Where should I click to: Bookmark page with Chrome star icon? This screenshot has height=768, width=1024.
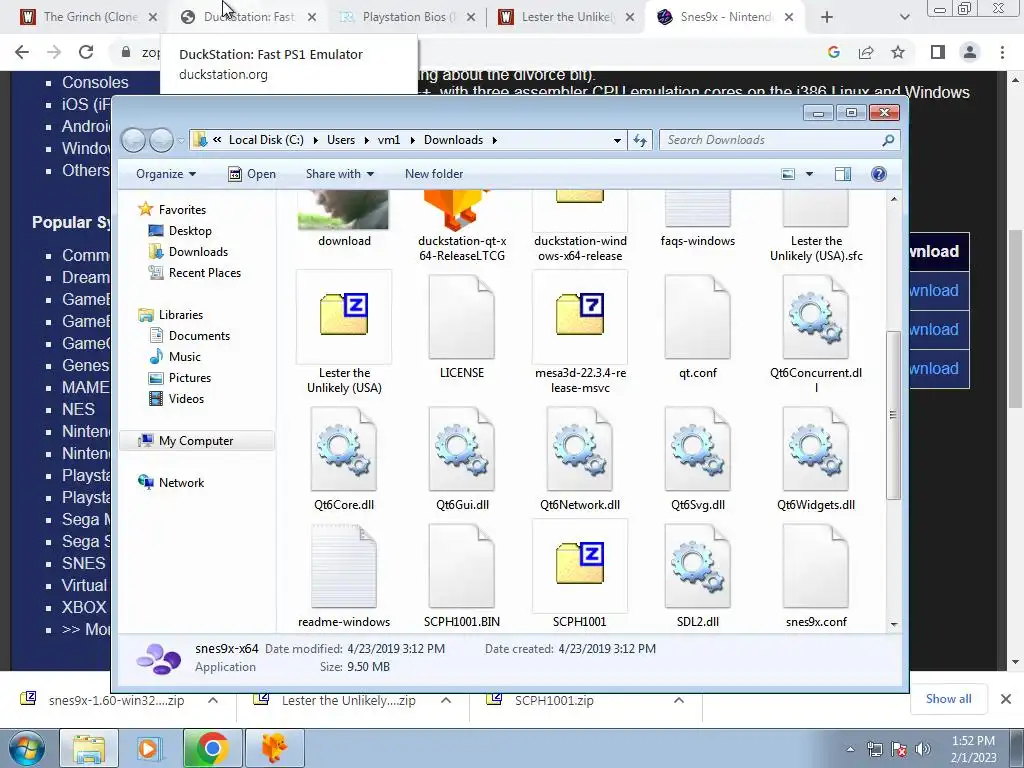898,52
